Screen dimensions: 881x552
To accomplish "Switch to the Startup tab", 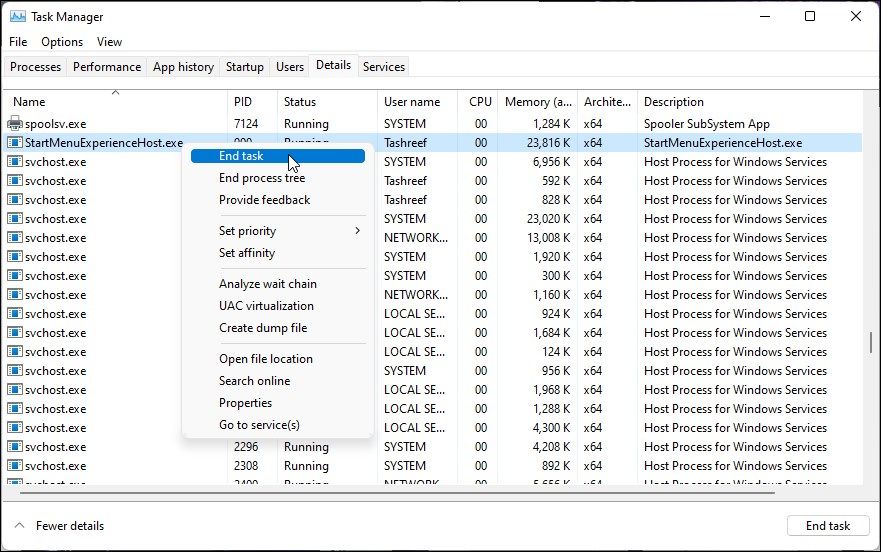I will coord(245,67).
